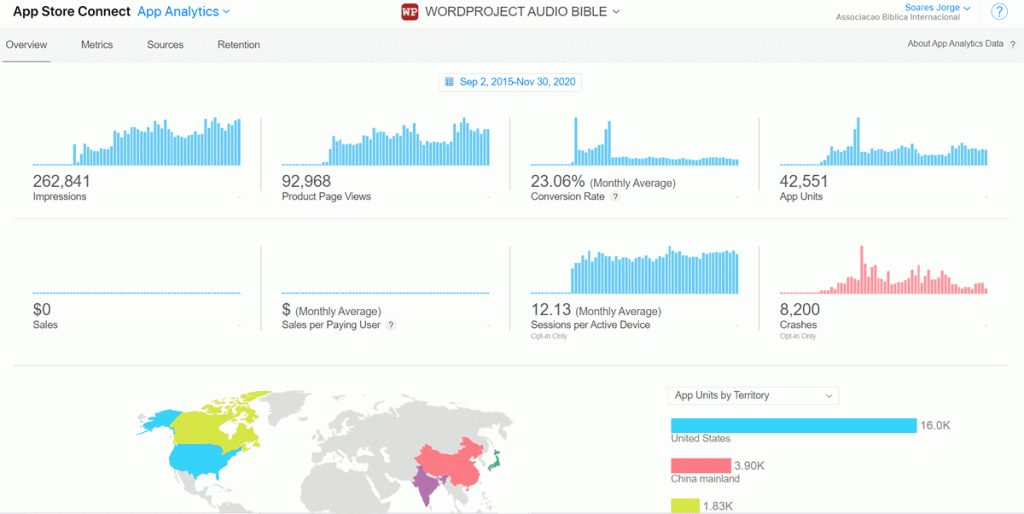The image size is (1024, 514).
Task: Click the WP app logo icon
Action: point(409,12)
